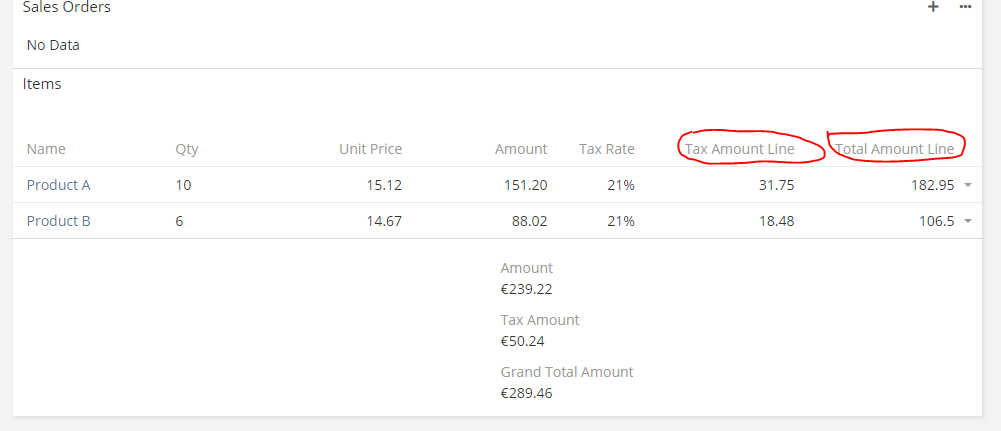
Task: Click Product A quantity value 10
Action: (x=183, y=185)
